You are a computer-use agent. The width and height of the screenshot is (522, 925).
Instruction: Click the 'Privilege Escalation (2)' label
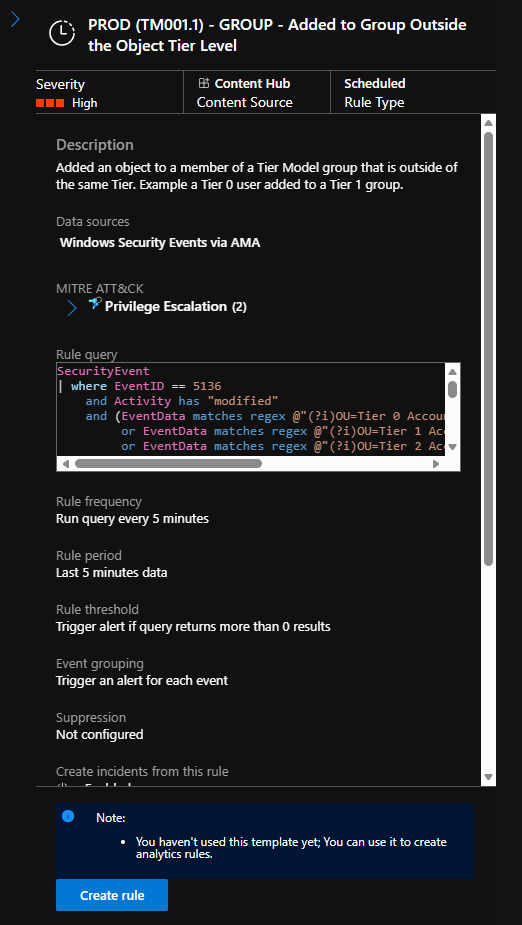click(x=176, y=307)
